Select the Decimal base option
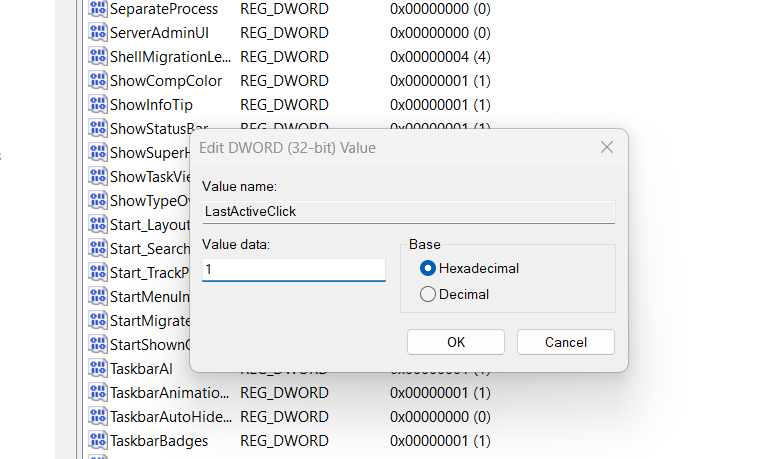 click(429, 294)
